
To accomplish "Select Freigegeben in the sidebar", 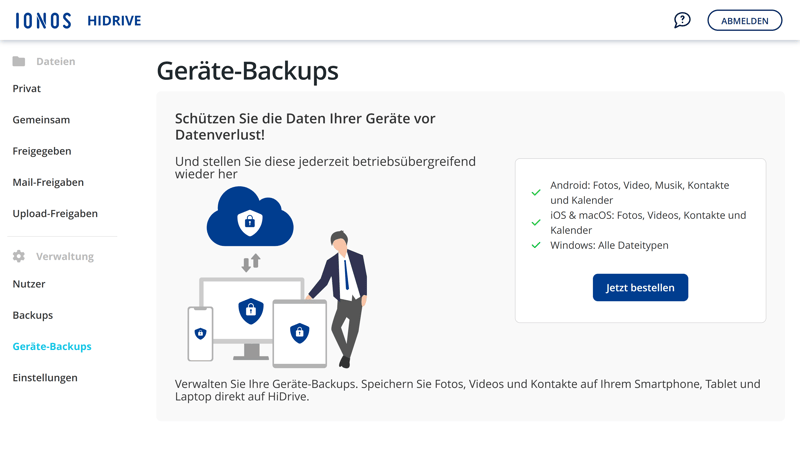I will (42, 151).
